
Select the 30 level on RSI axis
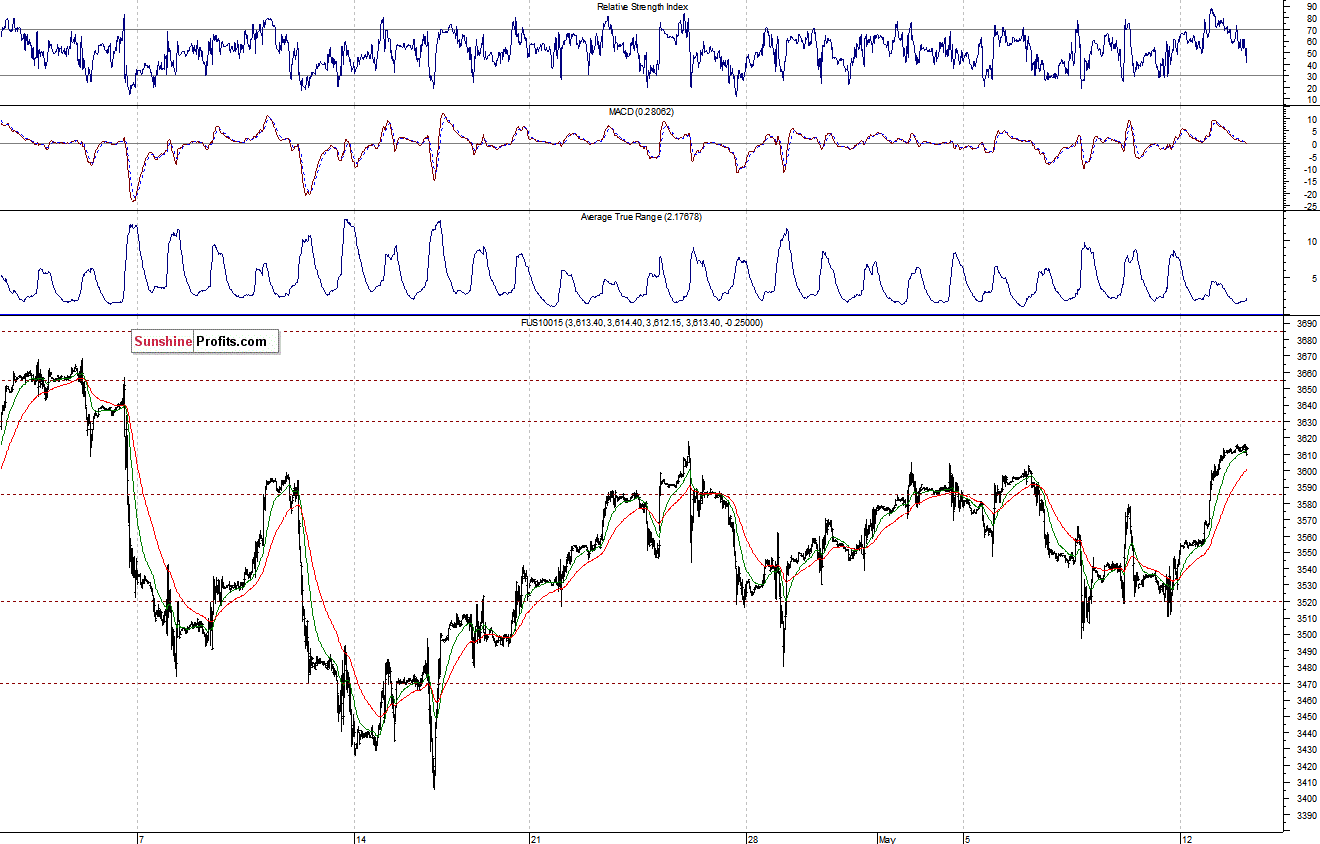click(1311, 76)
